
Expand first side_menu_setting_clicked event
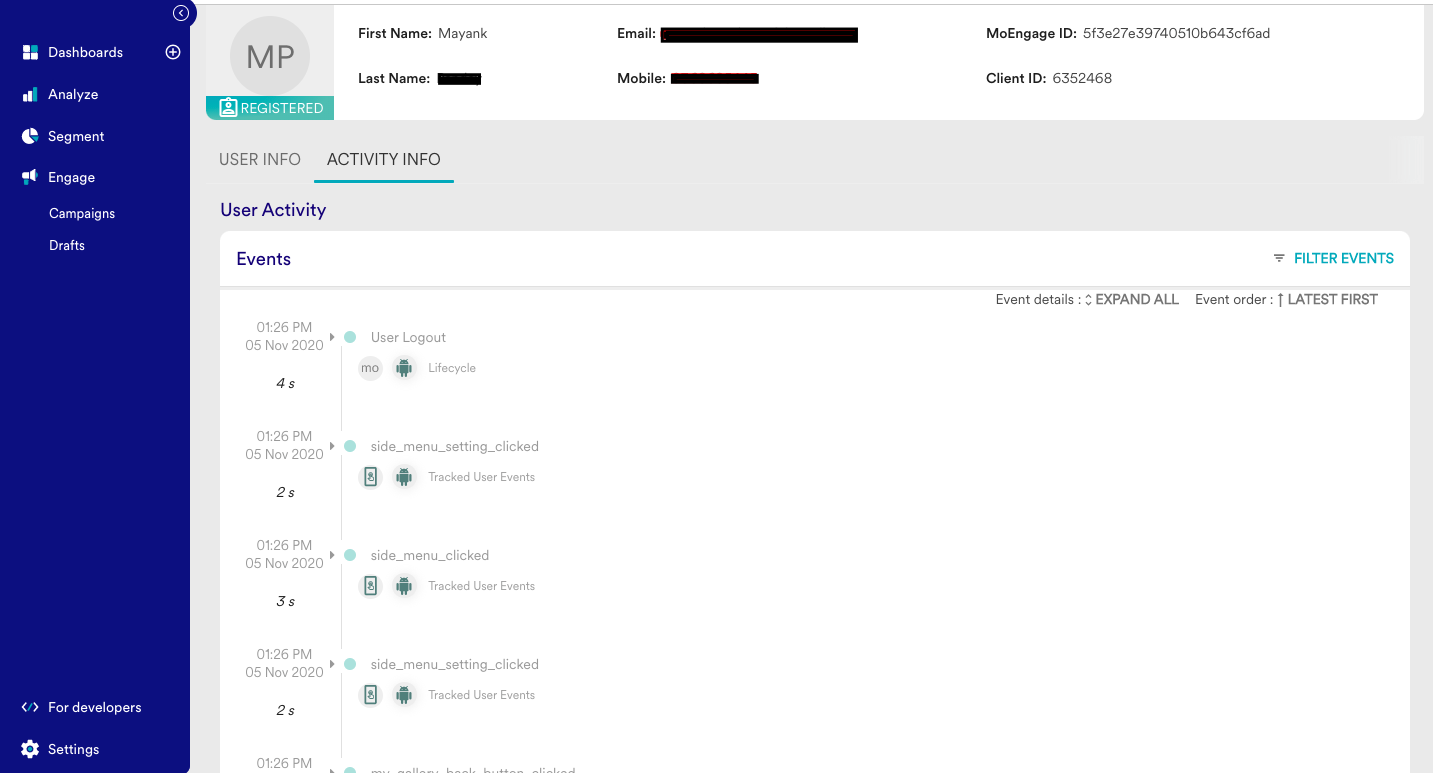tap(332, 446)
